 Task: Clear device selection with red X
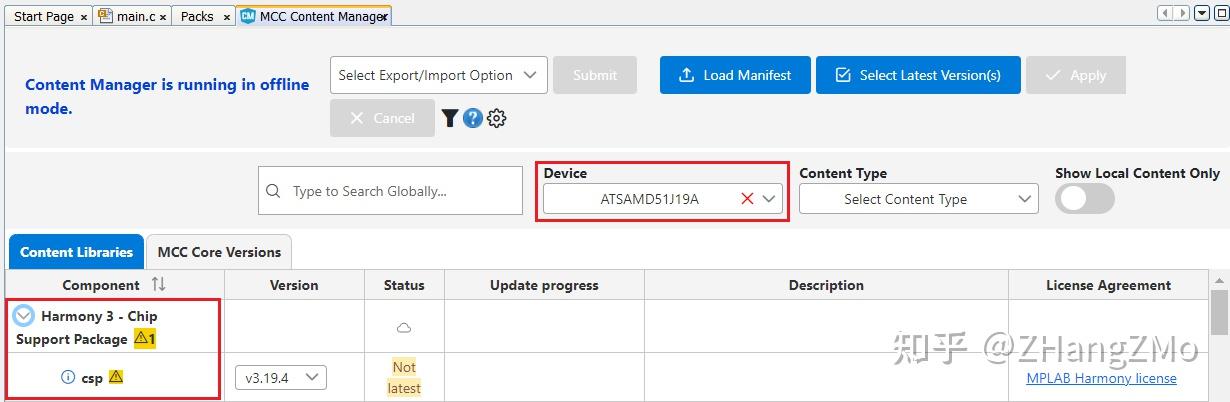point(747,199)
